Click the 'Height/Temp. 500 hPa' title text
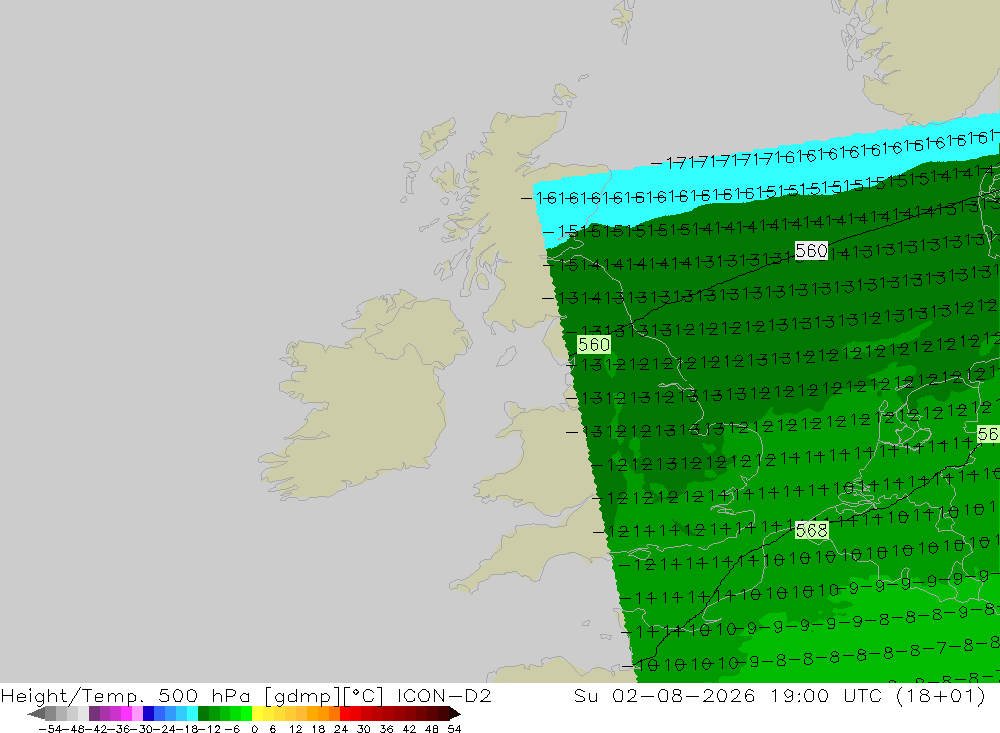Image resolution: width=1000 pixels, height=733 pixels. pos(126,695)
